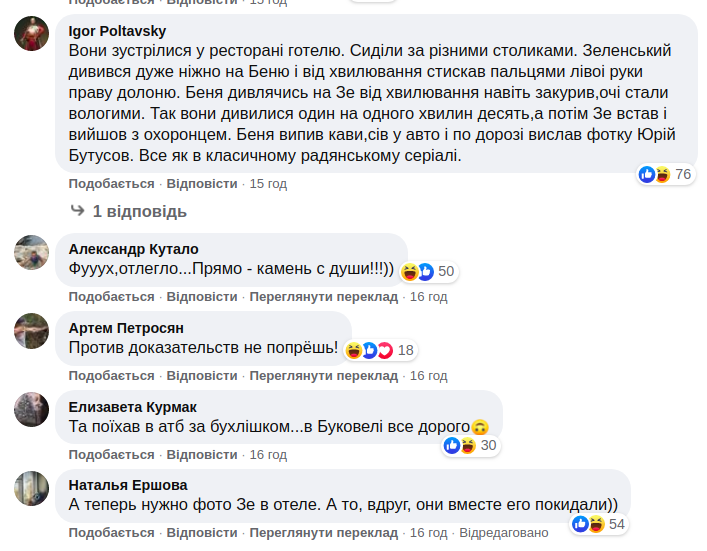Like Наталья Ершова's comment

coord(111,533)
